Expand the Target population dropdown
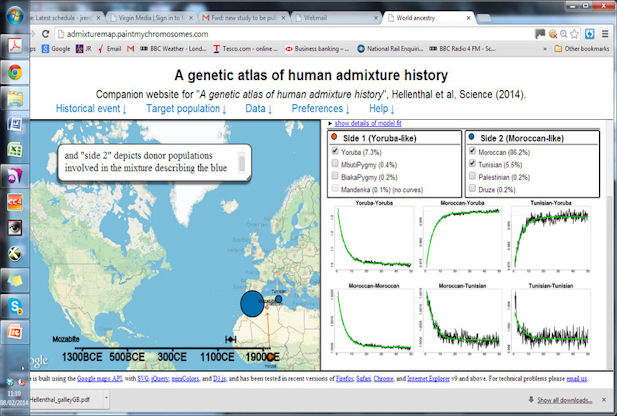The image size is (617, 416). pos(186,109)
